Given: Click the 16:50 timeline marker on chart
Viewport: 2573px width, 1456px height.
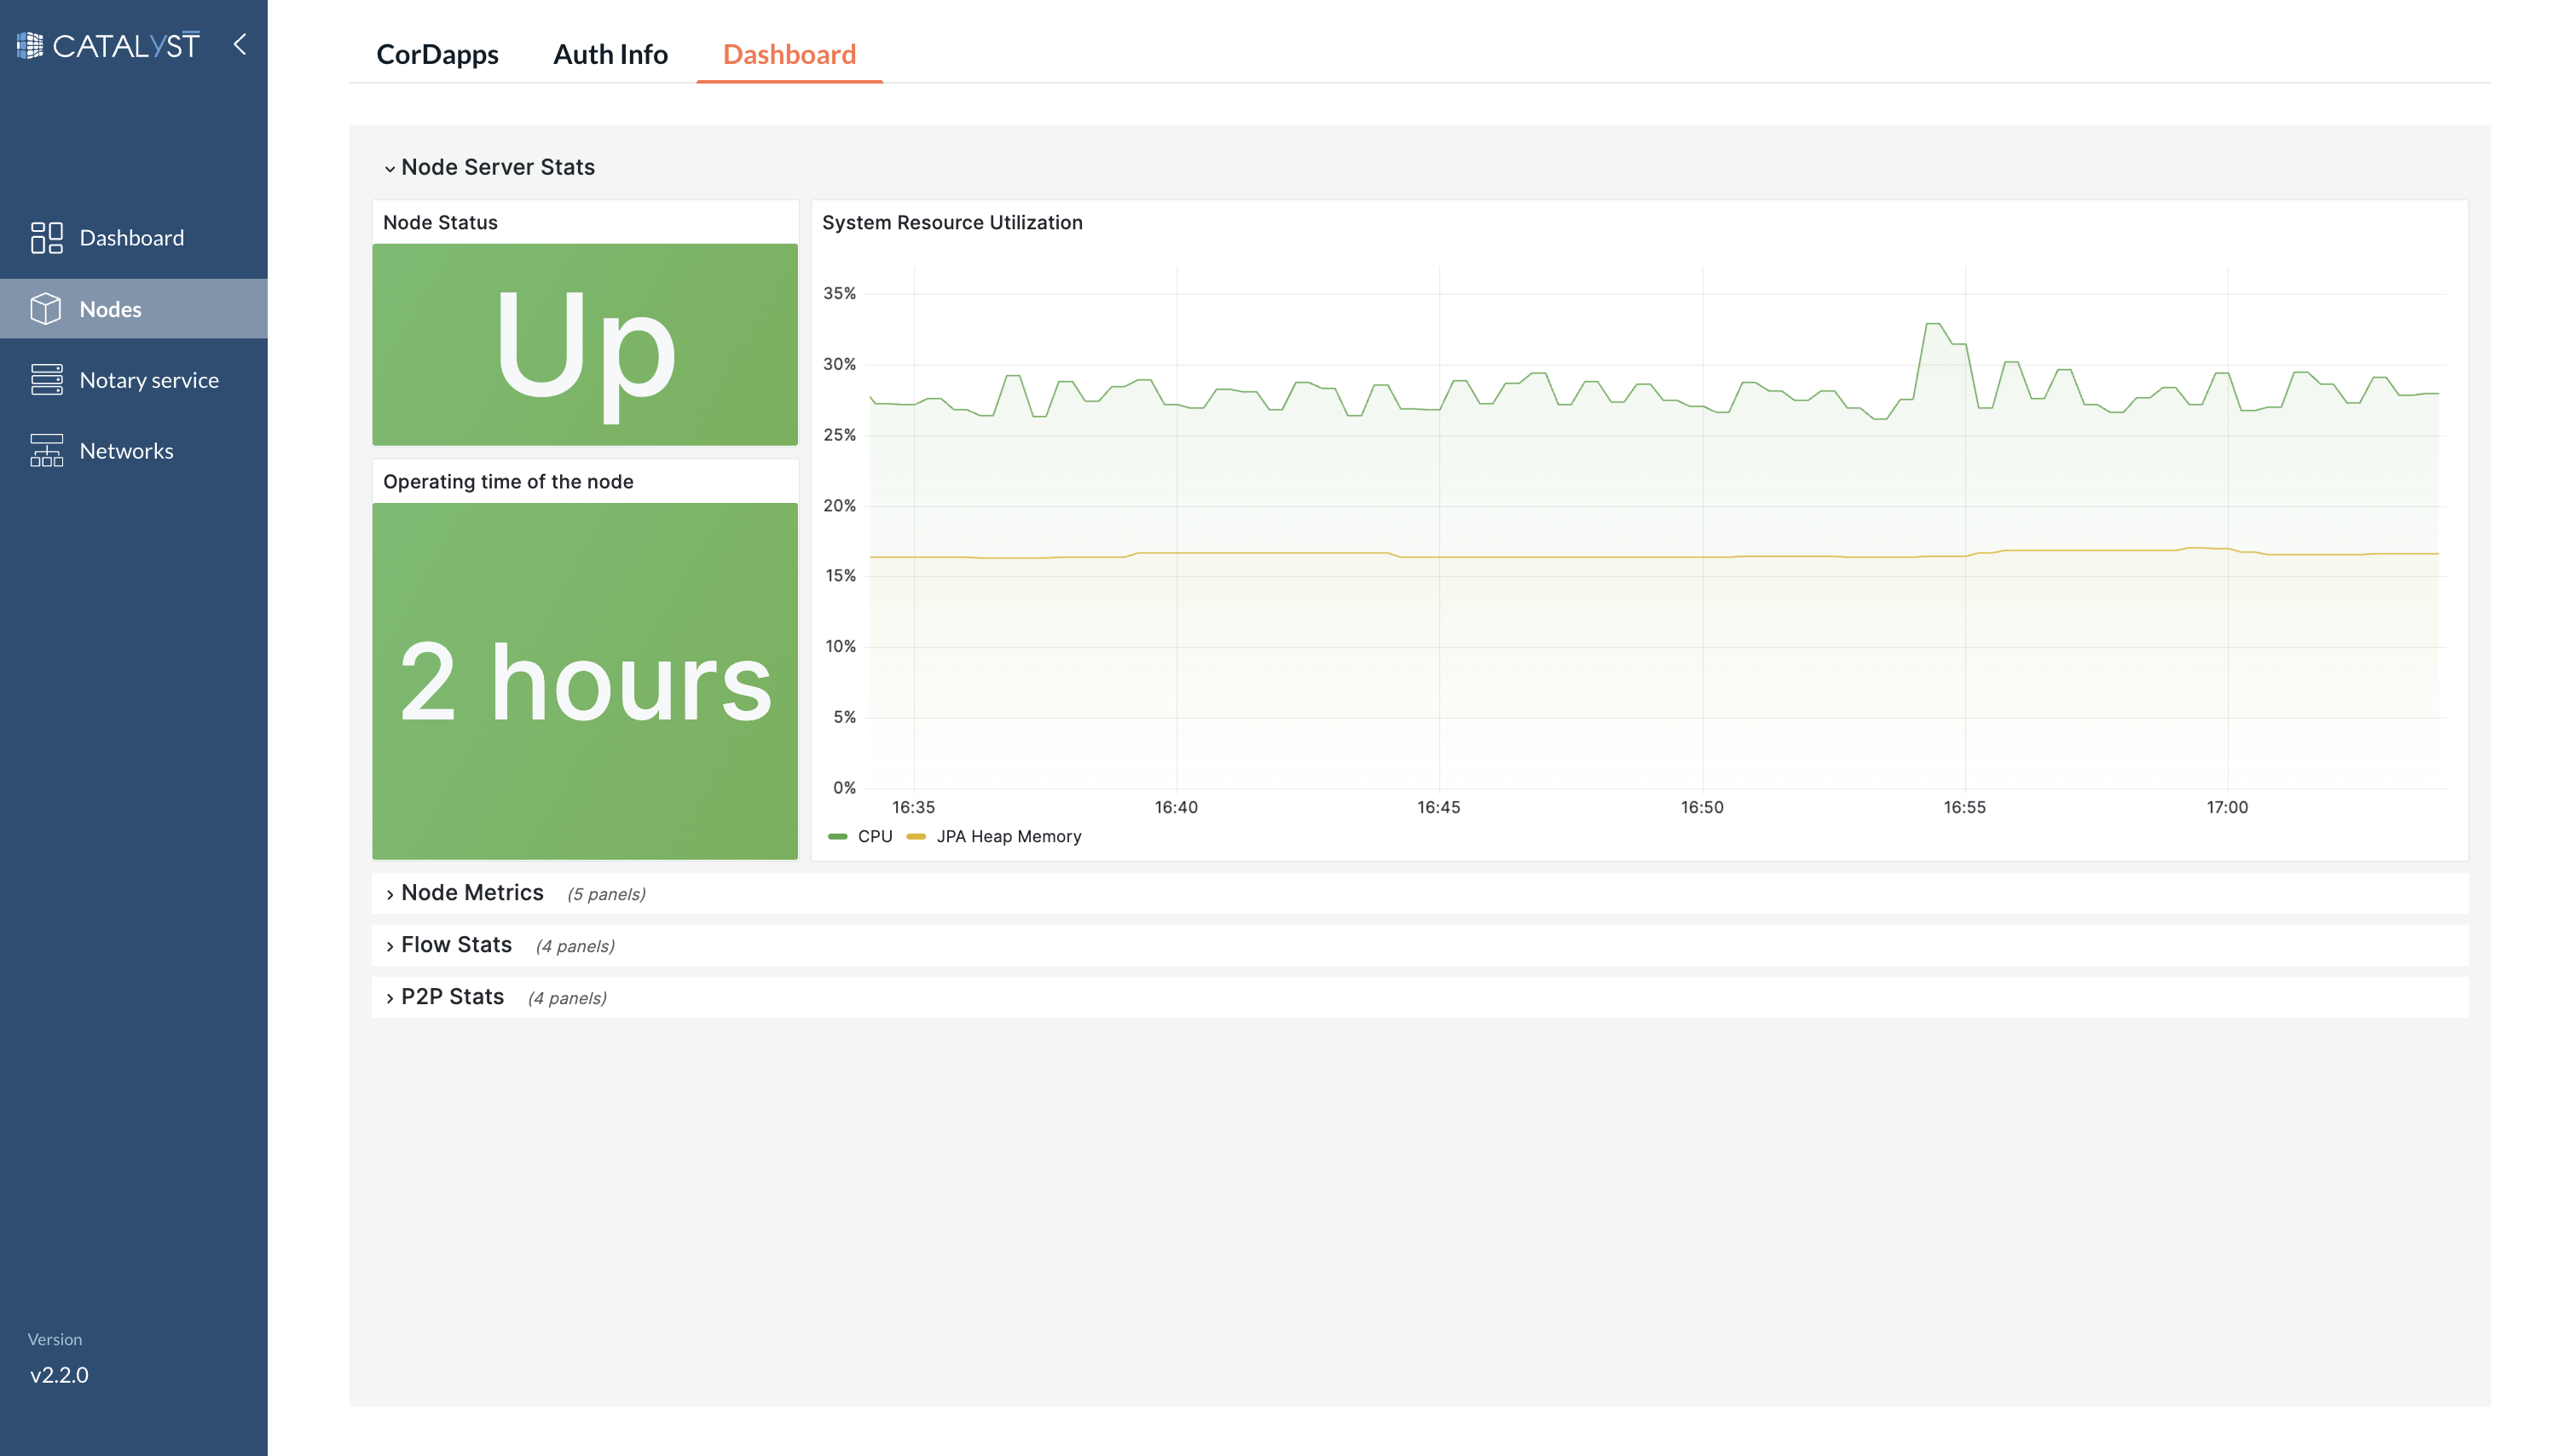Looking at the screenshot, I should (1702, 807).
